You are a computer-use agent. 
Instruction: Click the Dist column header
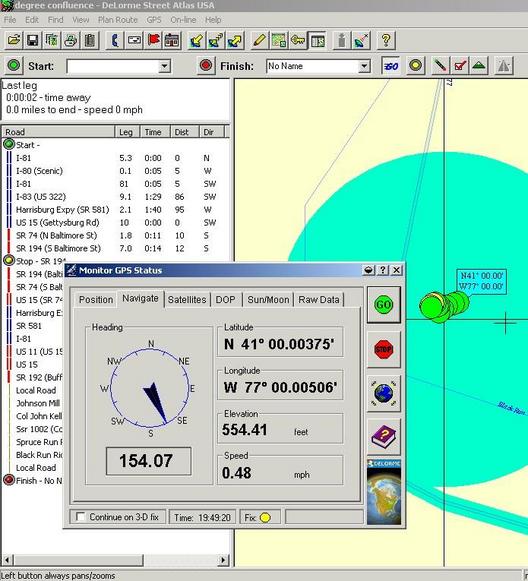click(185, 132)
